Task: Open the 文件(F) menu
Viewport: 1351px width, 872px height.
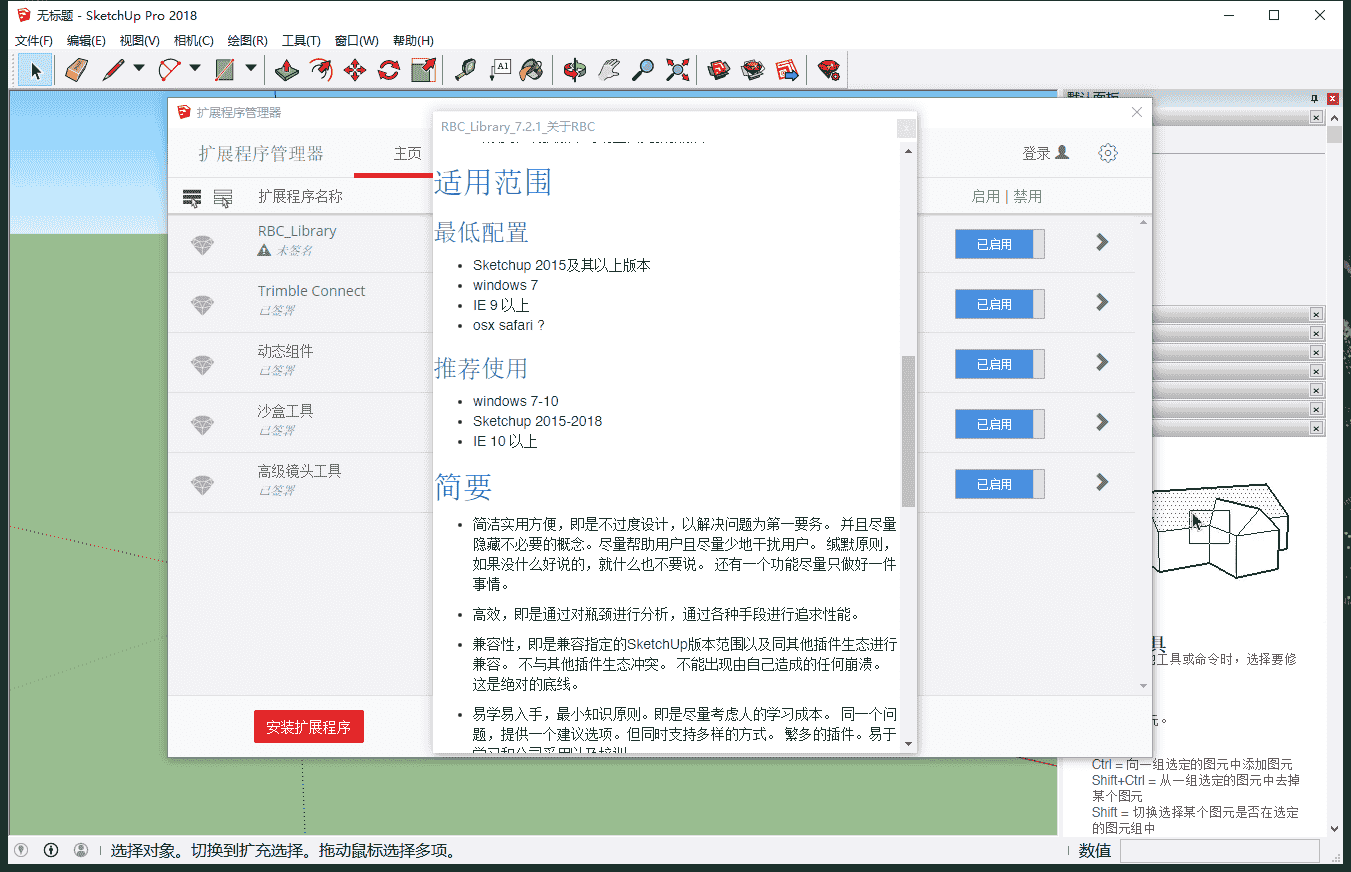Action: [34, 41]
